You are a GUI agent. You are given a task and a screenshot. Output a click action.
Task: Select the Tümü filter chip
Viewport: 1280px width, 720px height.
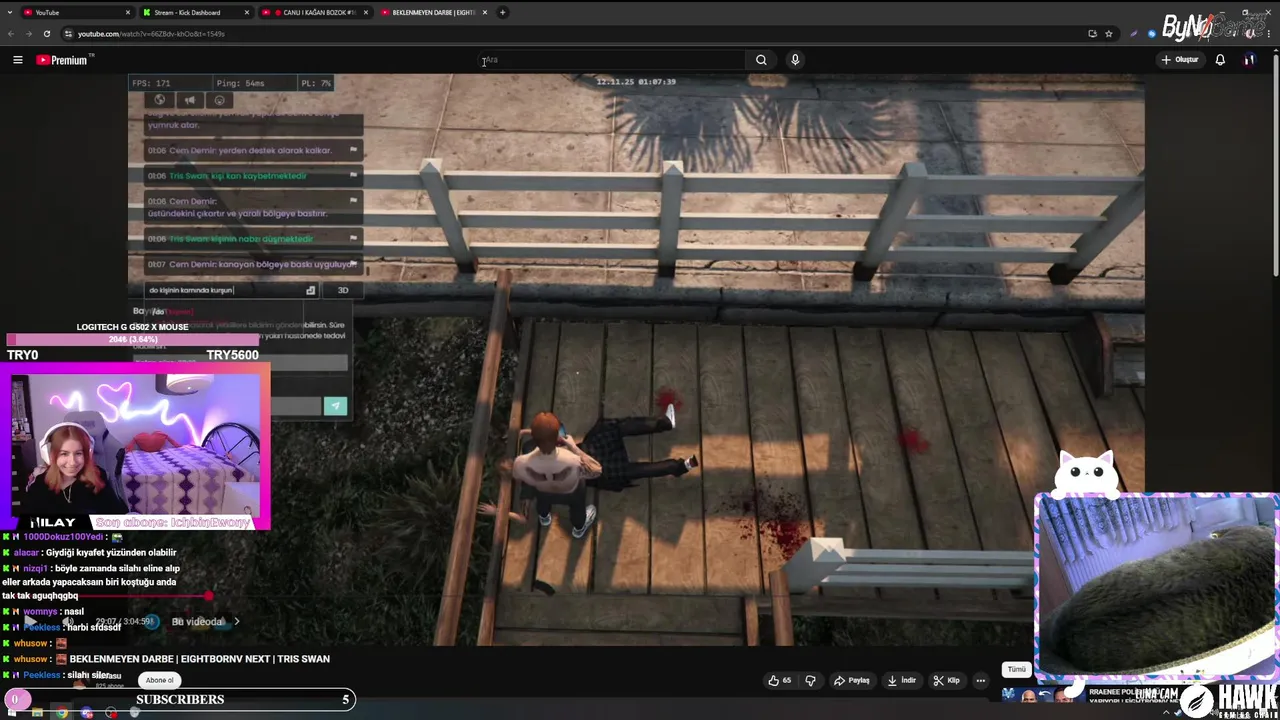[x=1016, y=669]
